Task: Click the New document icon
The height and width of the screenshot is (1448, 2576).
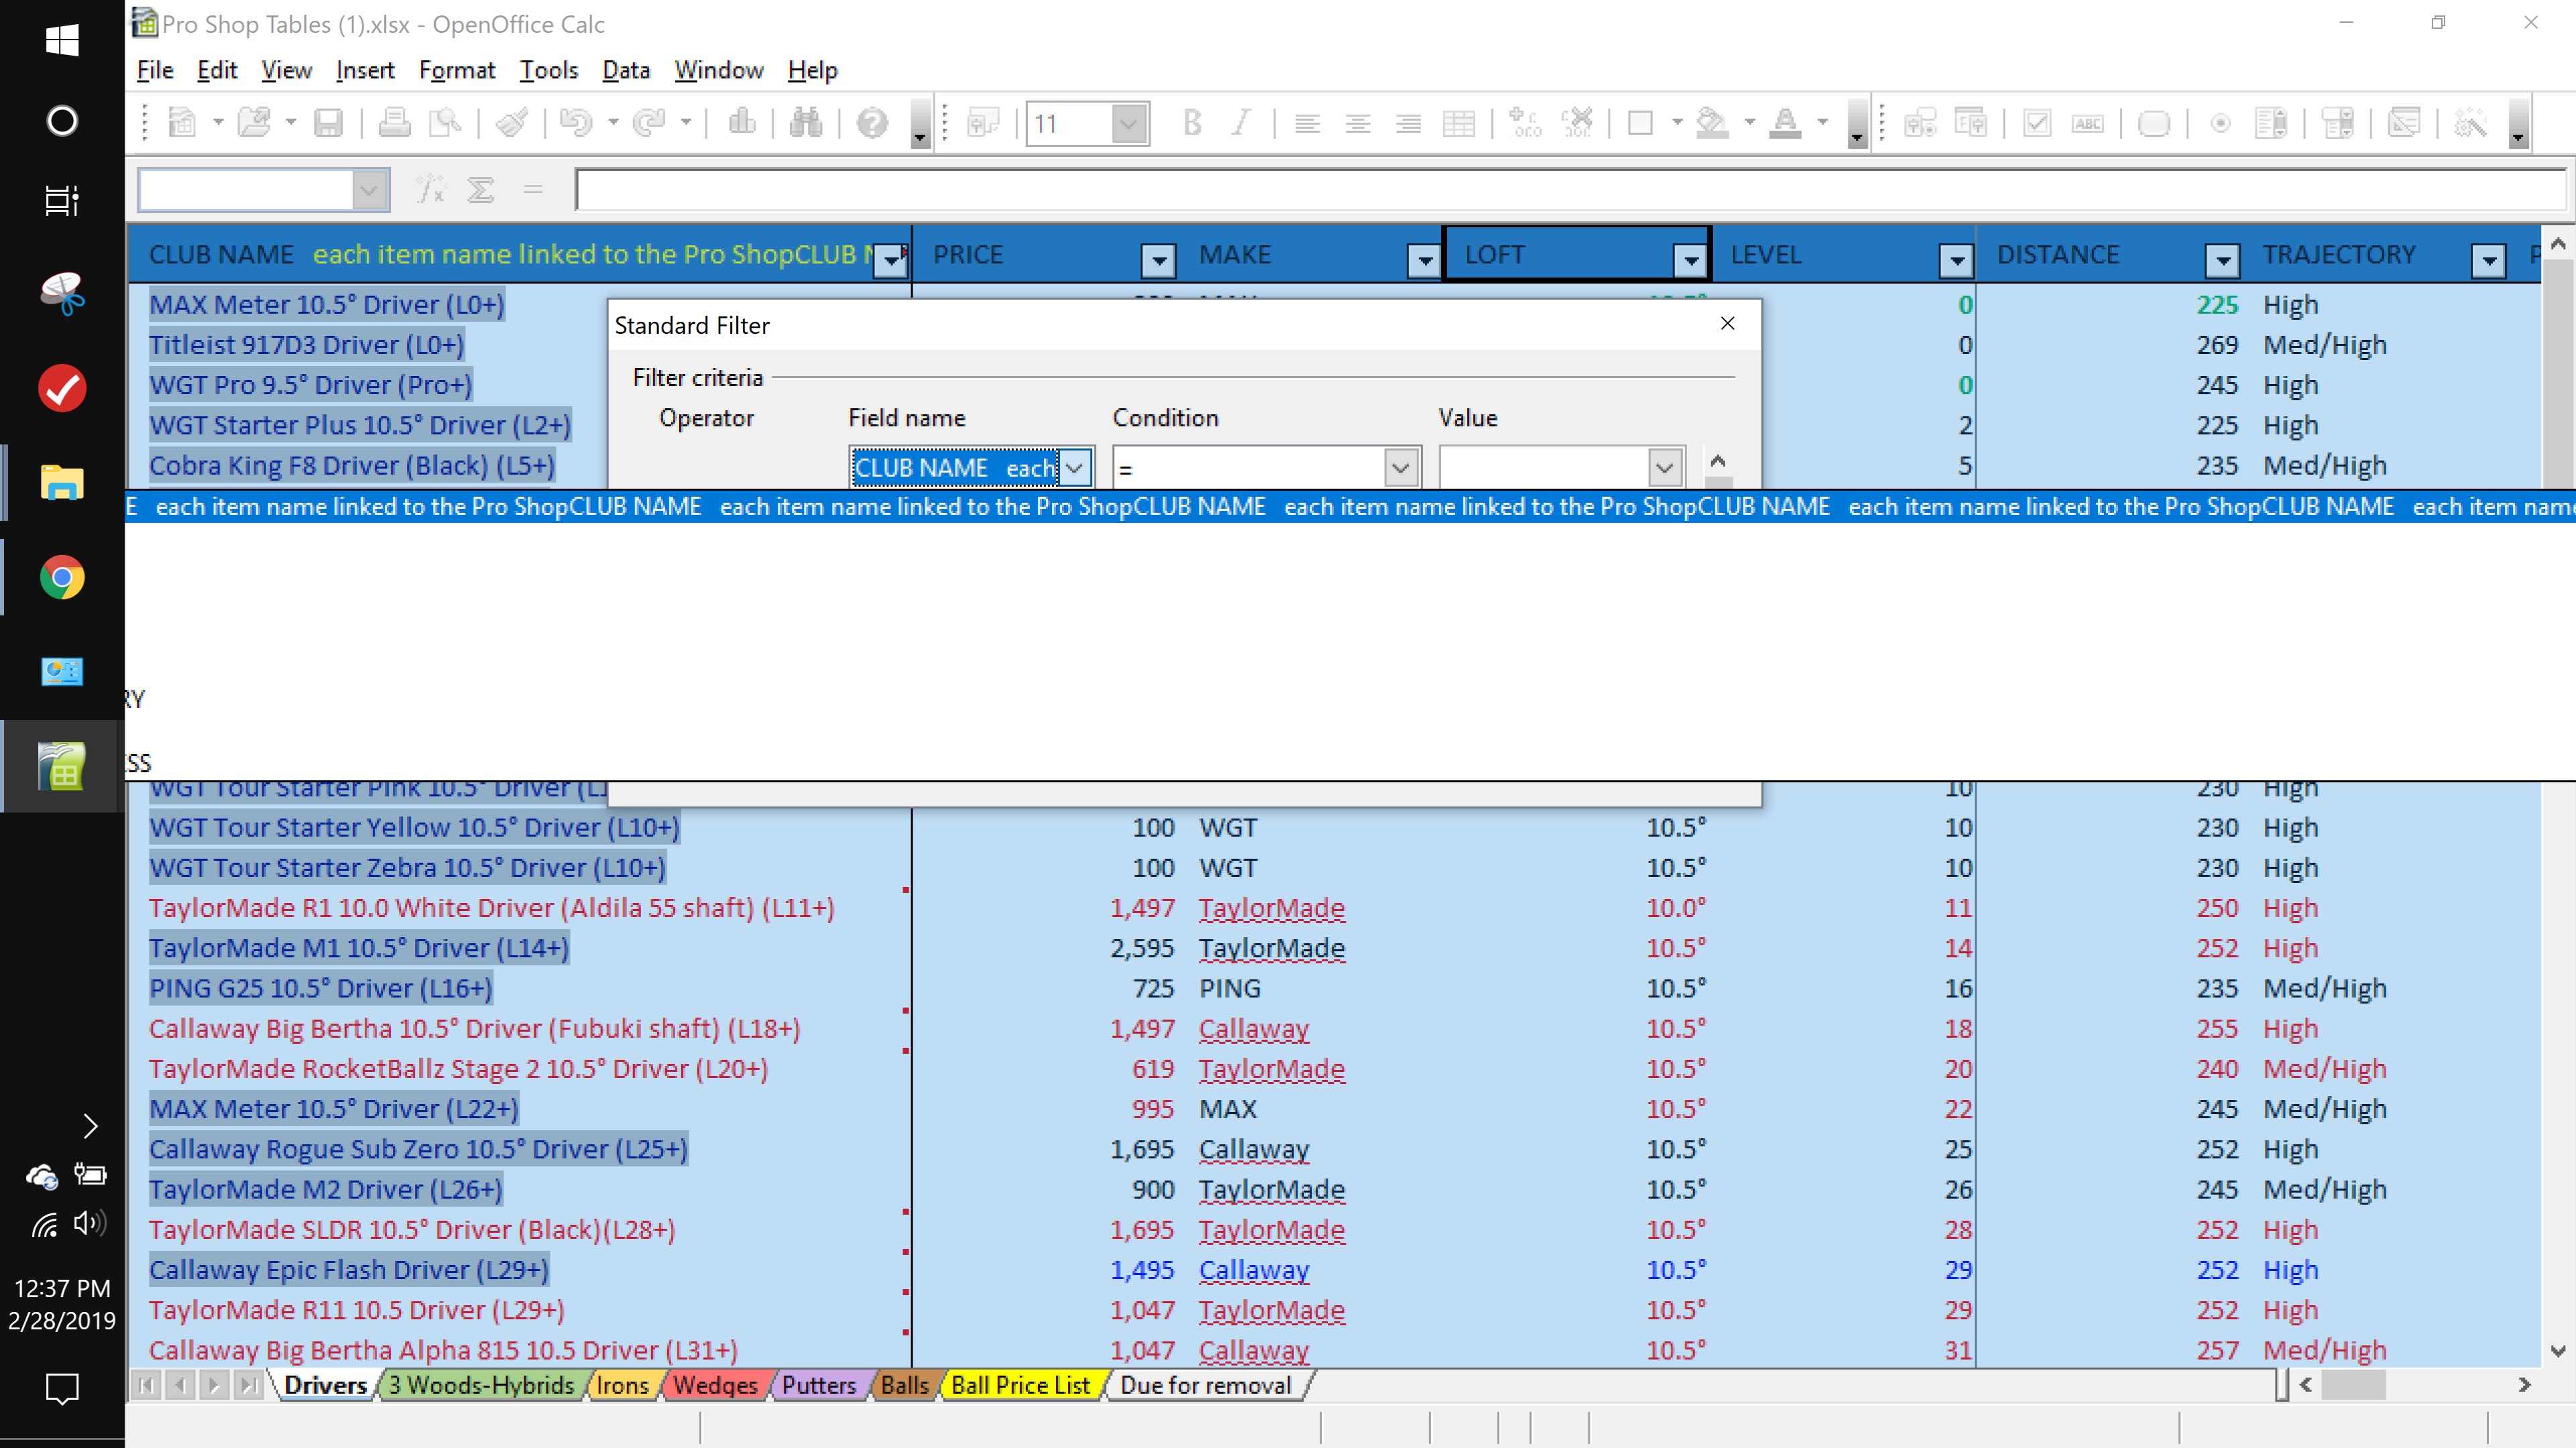Action: click(x=182, y=123)
